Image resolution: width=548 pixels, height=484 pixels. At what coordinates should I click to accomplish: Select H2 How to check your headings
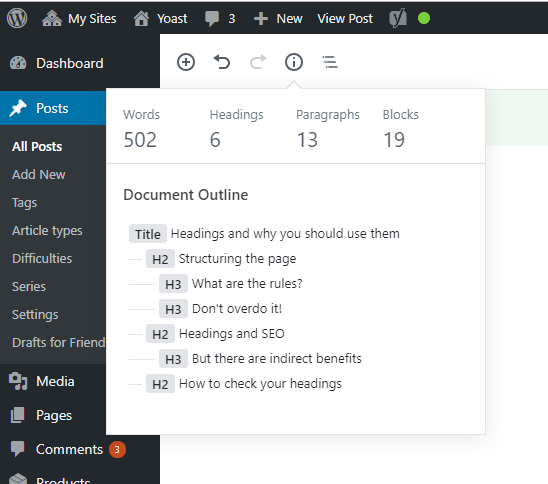[x=244, y=384]
